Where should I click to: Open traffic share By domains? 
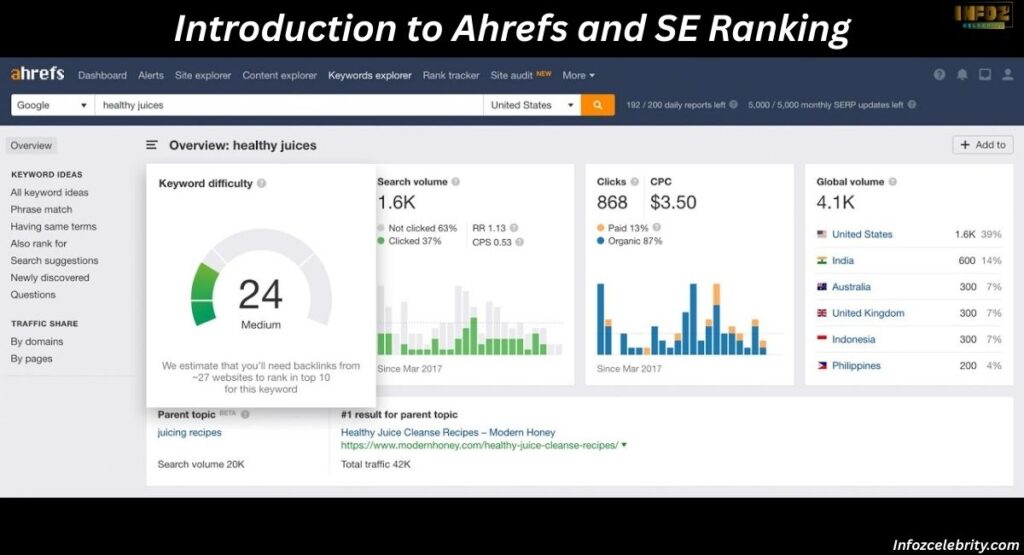pos(37,341)
